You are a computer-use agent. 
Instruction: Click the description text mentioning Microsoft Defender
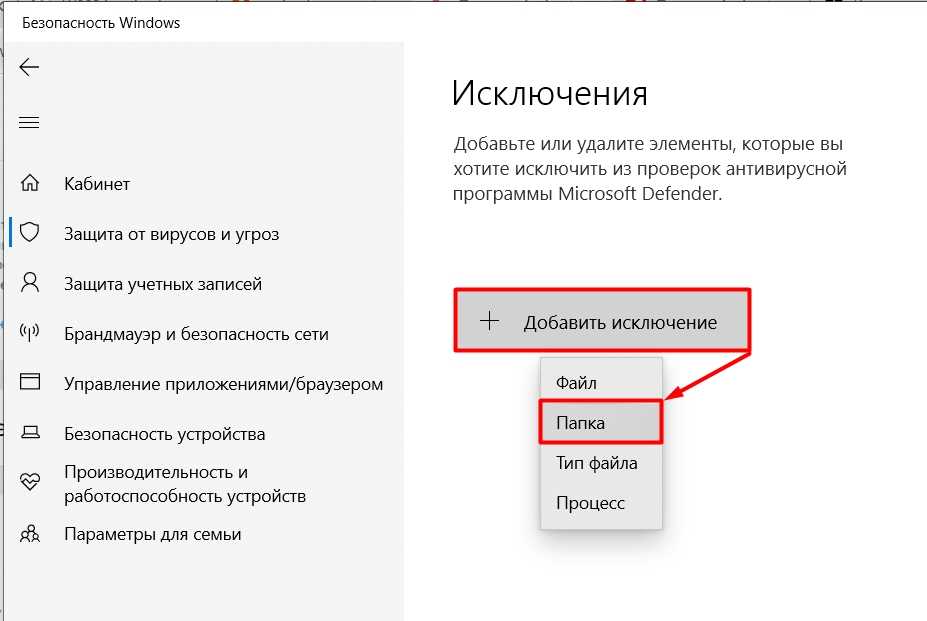coord(650,169)
